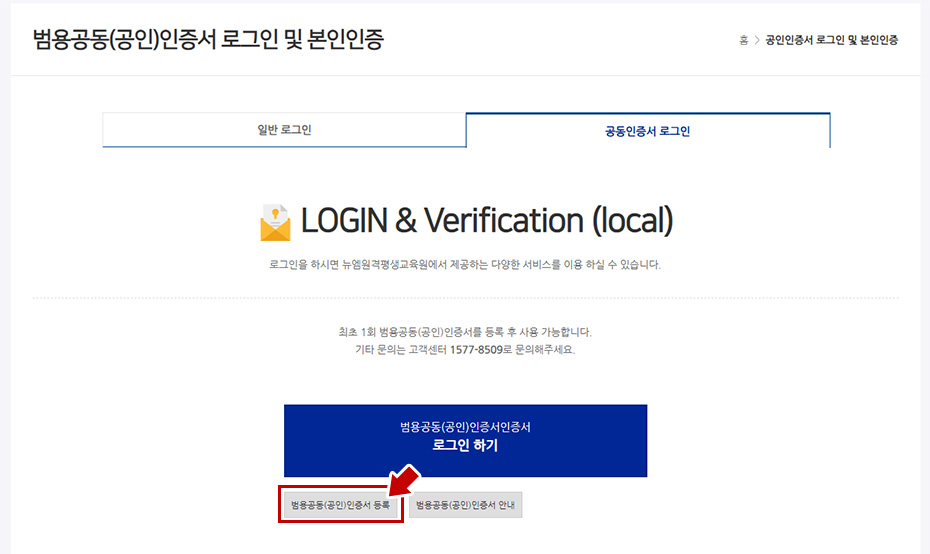Click the LOGIN & Verification (local) heading
Screen dimensions: 930x554
487,221
